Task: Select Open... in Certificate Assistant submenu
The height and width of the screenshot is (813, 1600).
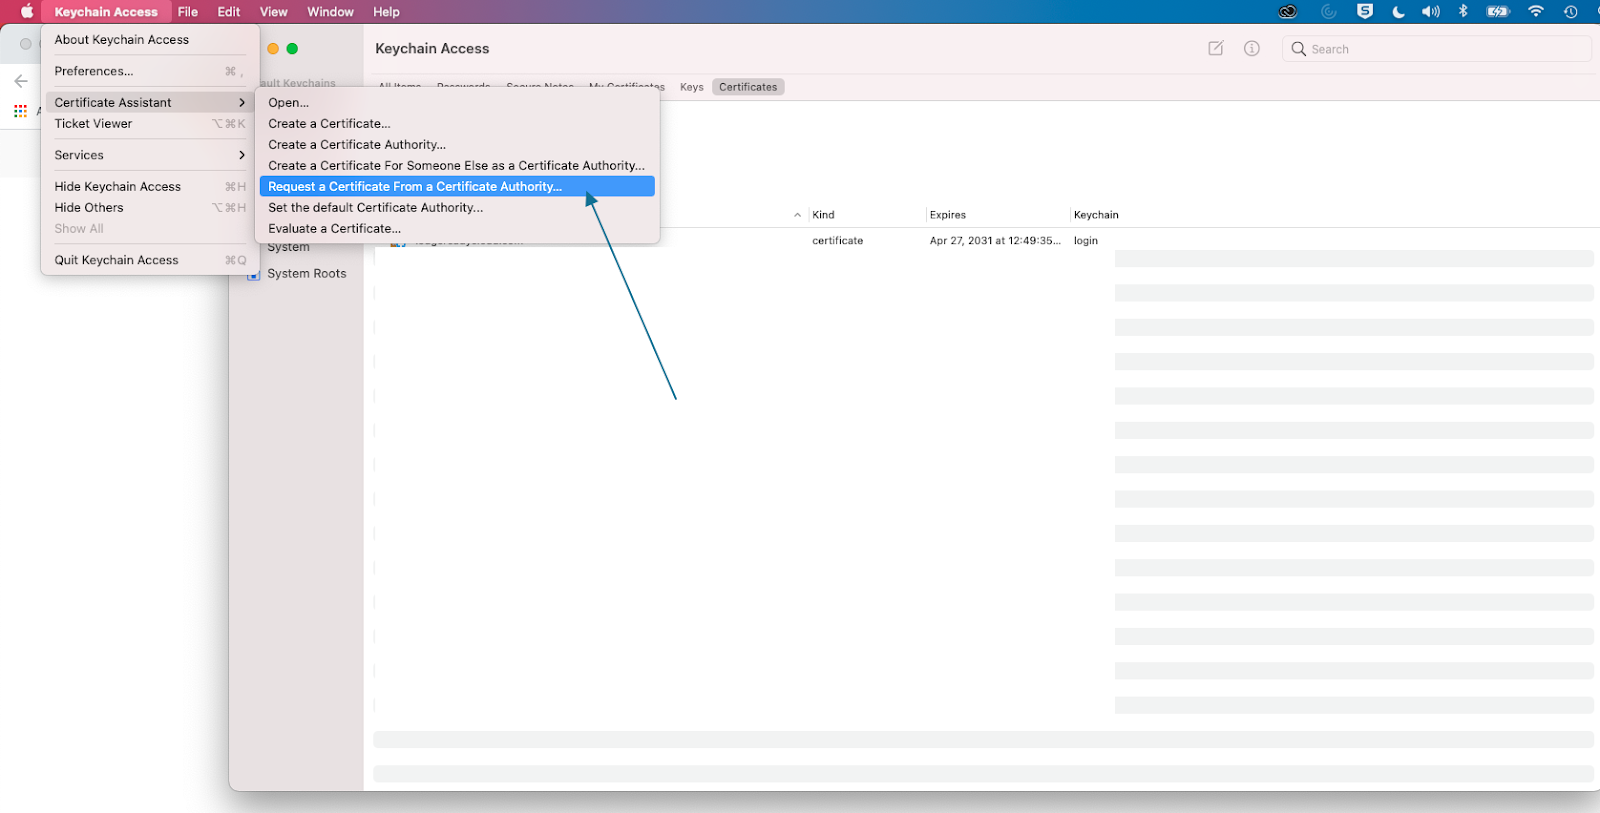Action: 457,102
